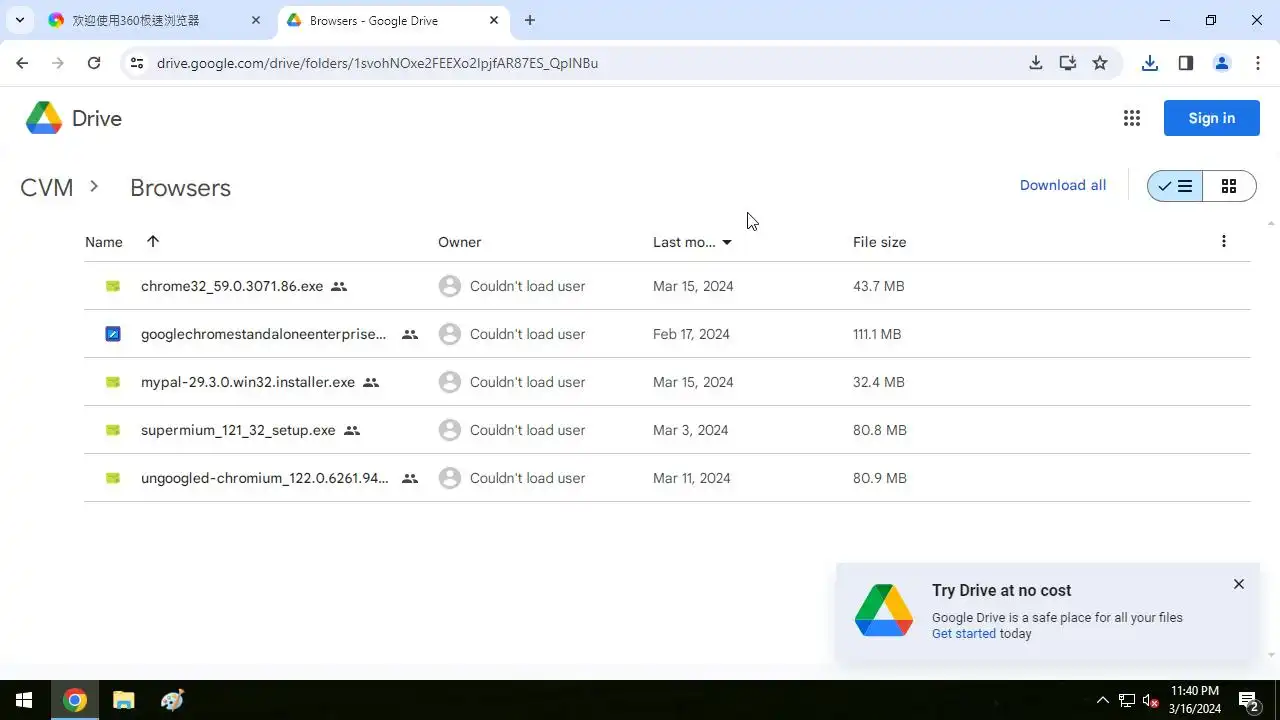The width and height of the screenshot is (1280, 720).
Task: Open file ungoogled-chromium_122.0.6261.94
Action: point(264,478)
